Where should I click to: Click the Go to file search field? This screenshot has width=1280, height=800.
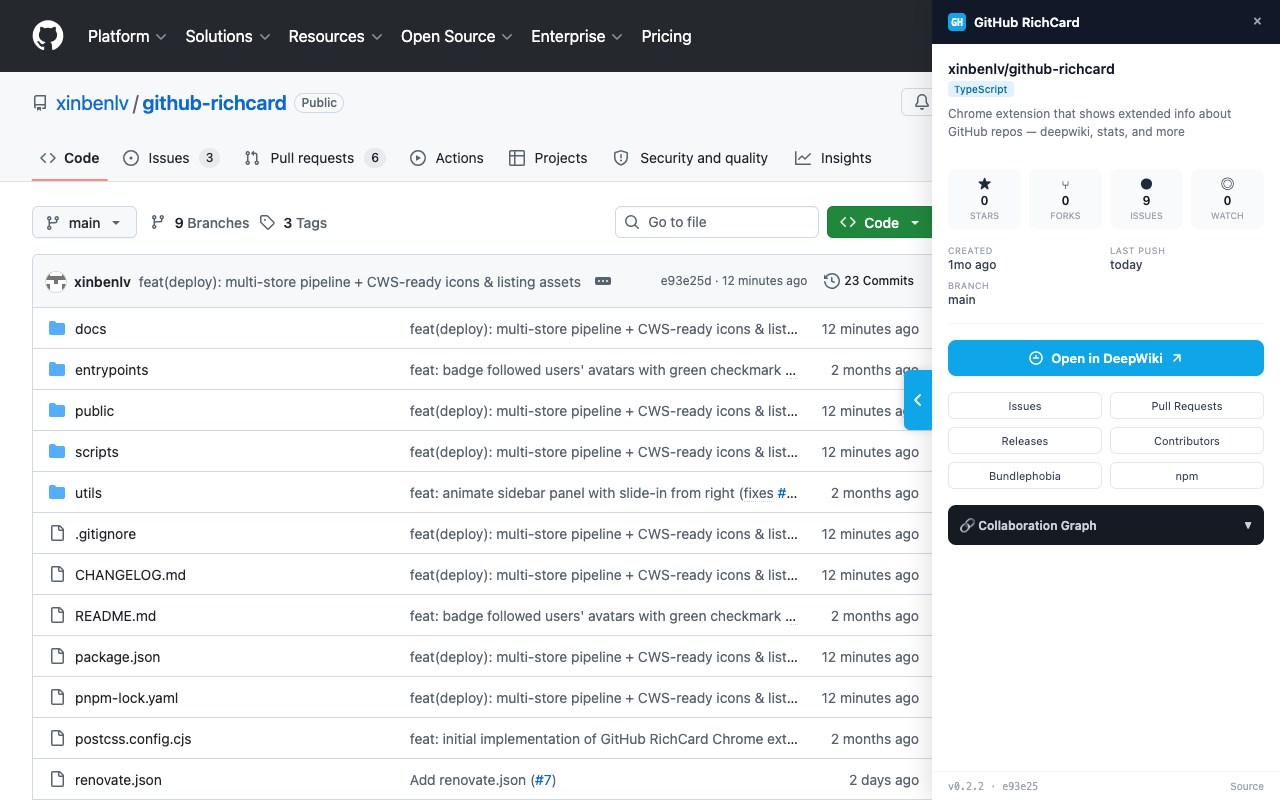(x=717, y=222)
